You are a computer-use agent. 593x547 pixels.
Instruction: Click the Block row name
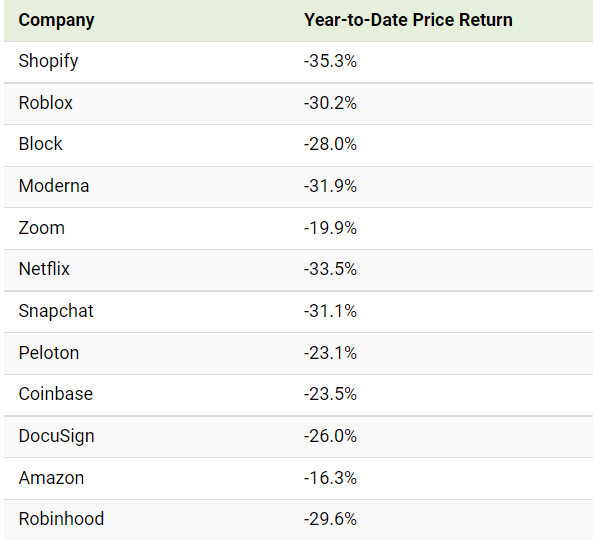coord(40,144)
